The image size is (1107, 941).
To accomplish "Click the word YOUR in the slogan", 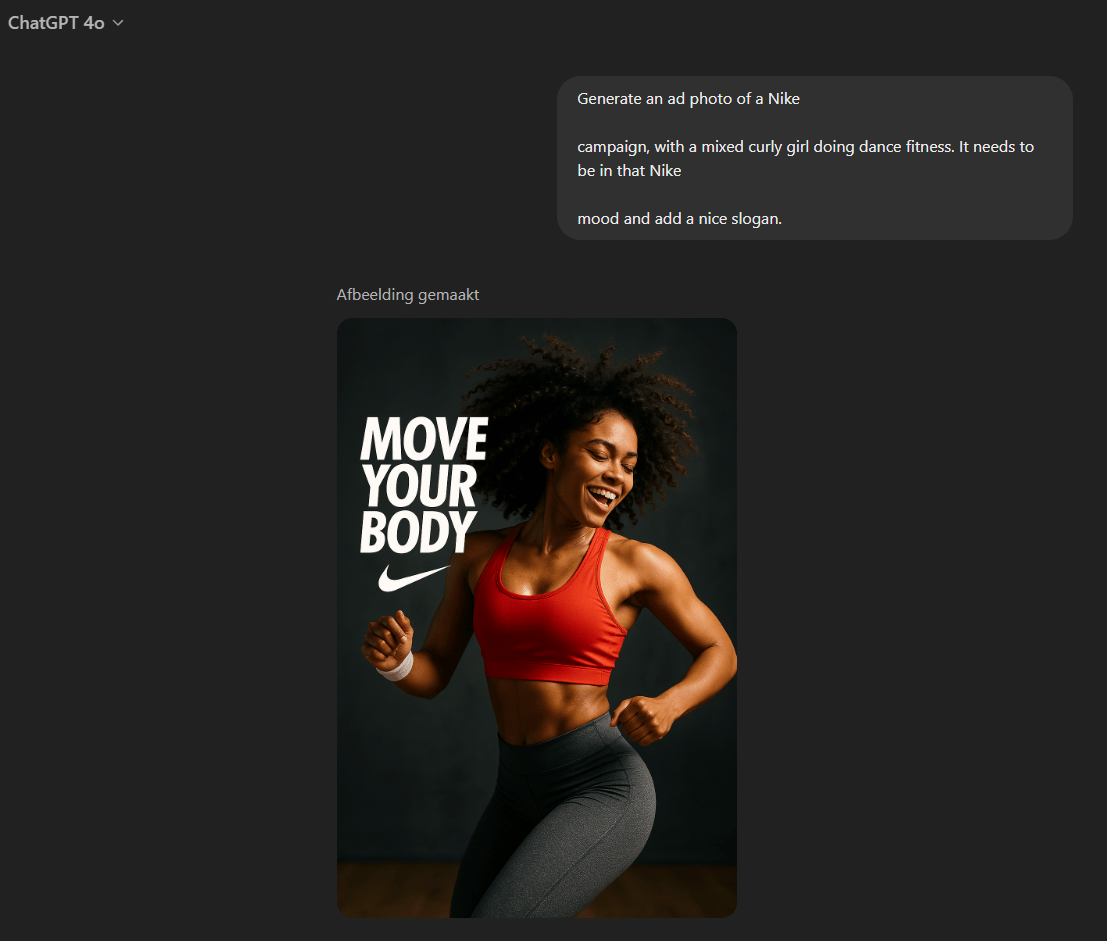I will click(419, 487).
